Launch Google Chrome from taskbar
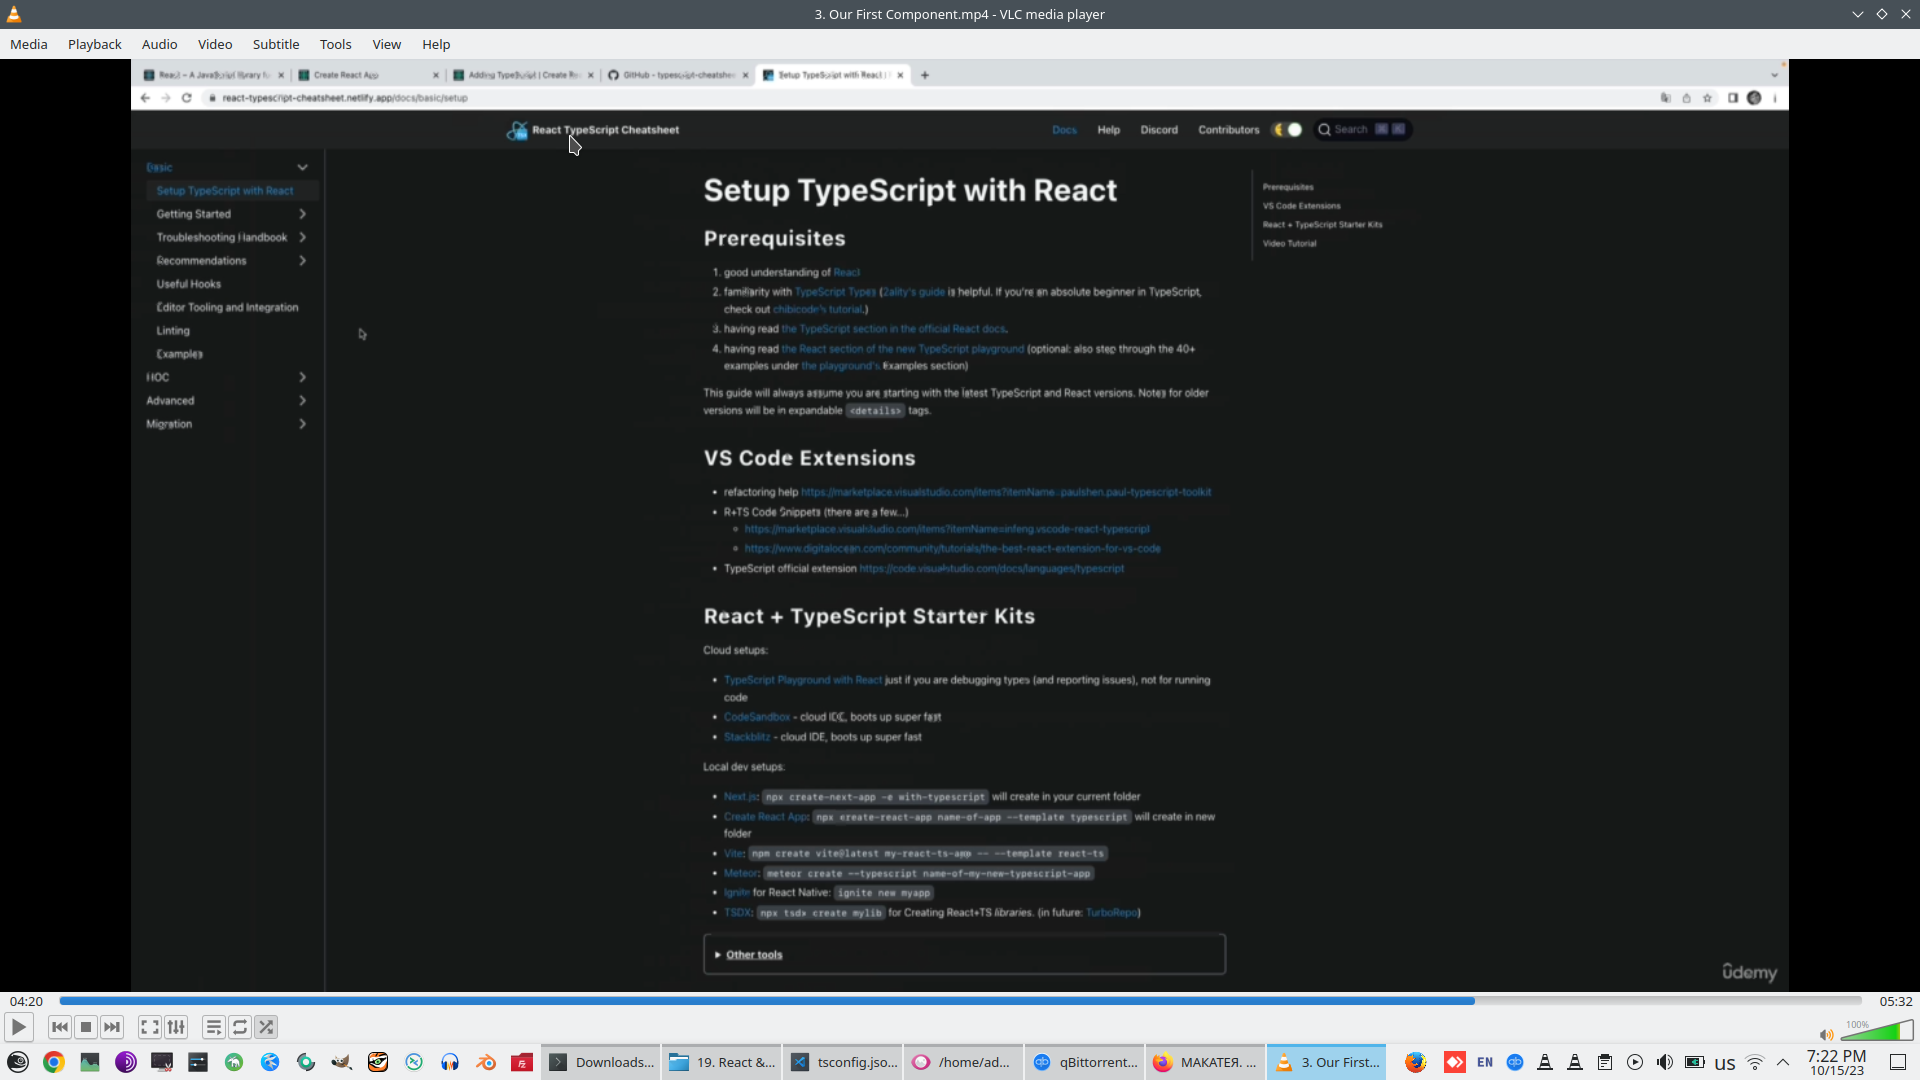Screen dimensions: 1920x1080 click(x=54, y=1062)
